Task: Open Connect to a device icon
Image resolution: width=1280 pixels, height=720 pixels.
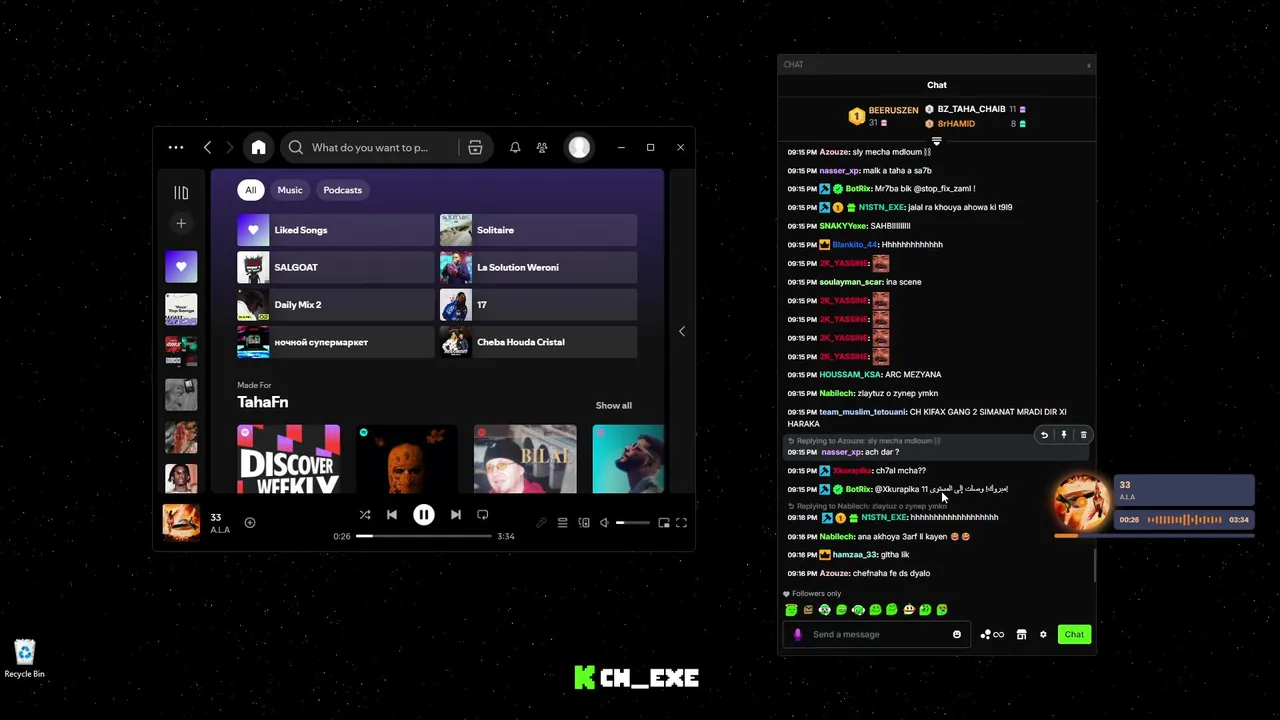Action: click(x=584, y=523)
